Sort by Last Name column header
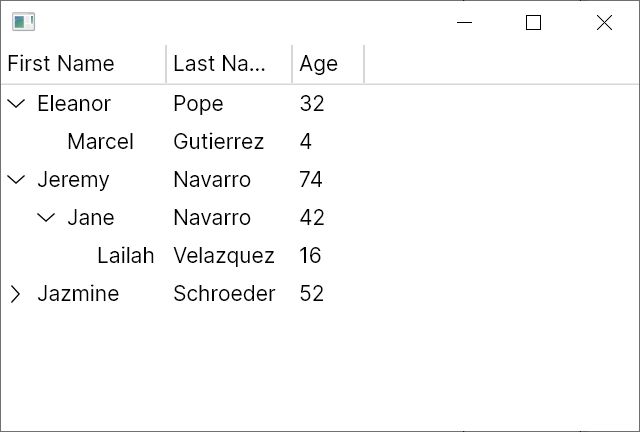This screenshot has height=432, width=640. tap(219, 64)
